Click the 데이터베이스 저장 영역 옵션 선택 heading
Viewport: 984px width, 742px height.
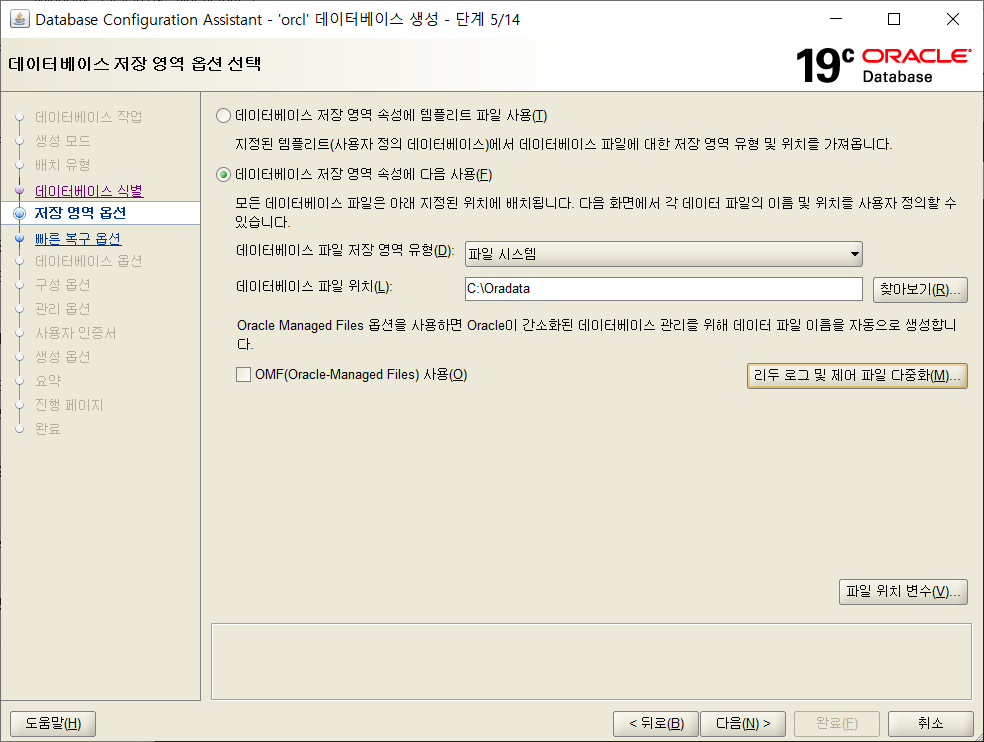(x=135, y=64)
